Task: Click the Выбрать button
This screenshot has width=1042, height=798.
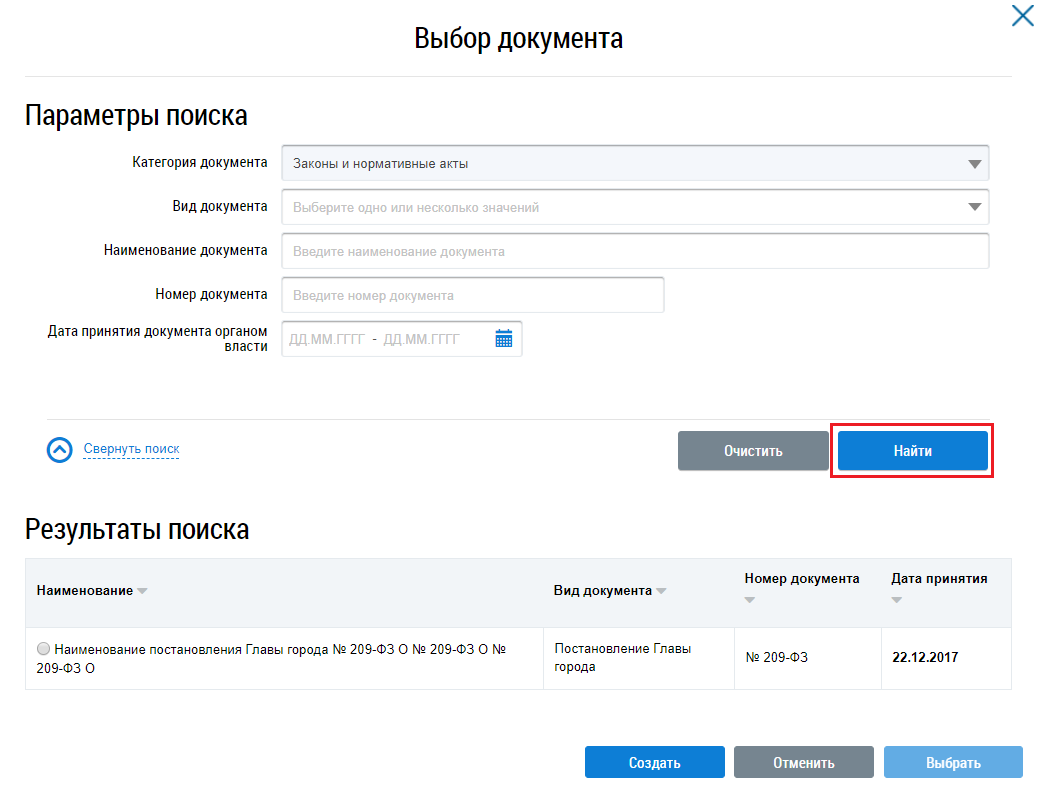Action: pos(952,763)
